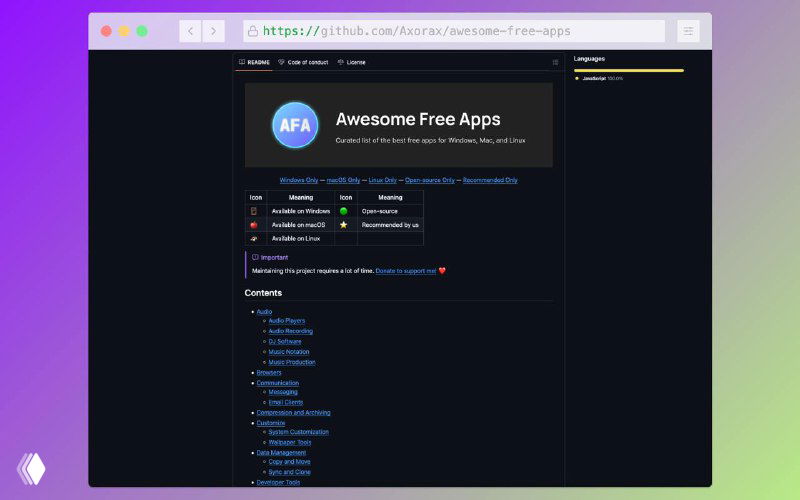
Task: Click the AFA circular logo
Action: tap(295, 125)
